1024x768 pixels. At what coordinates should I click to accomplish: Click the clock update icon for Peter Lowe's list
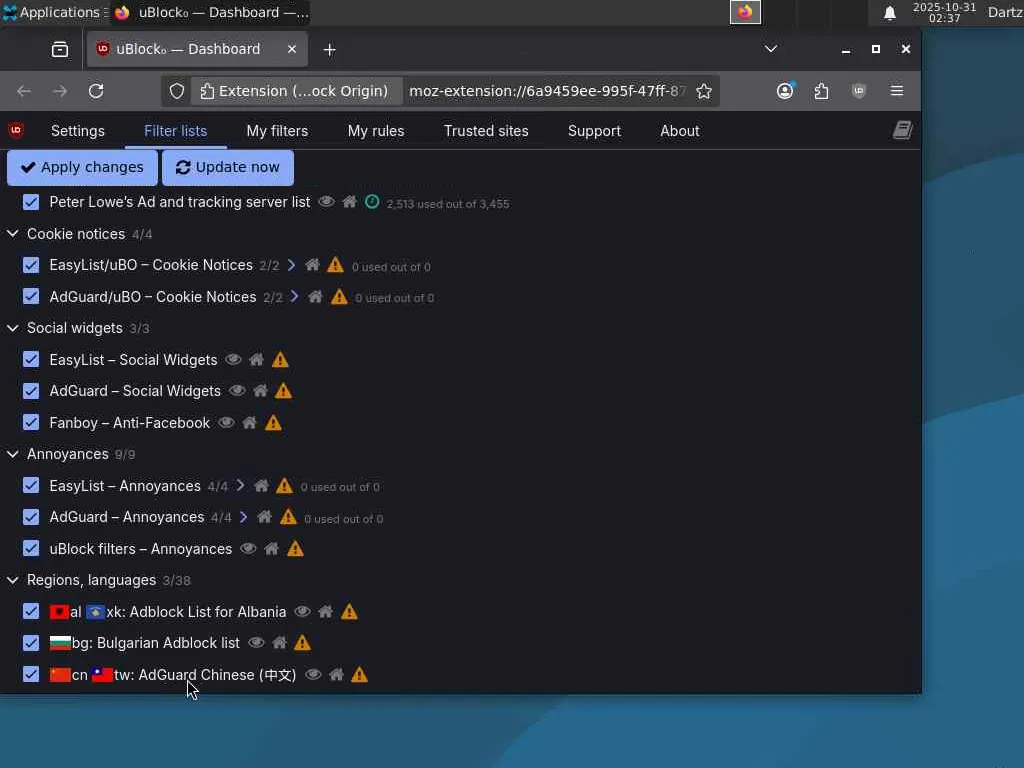(x=372, y=202)
